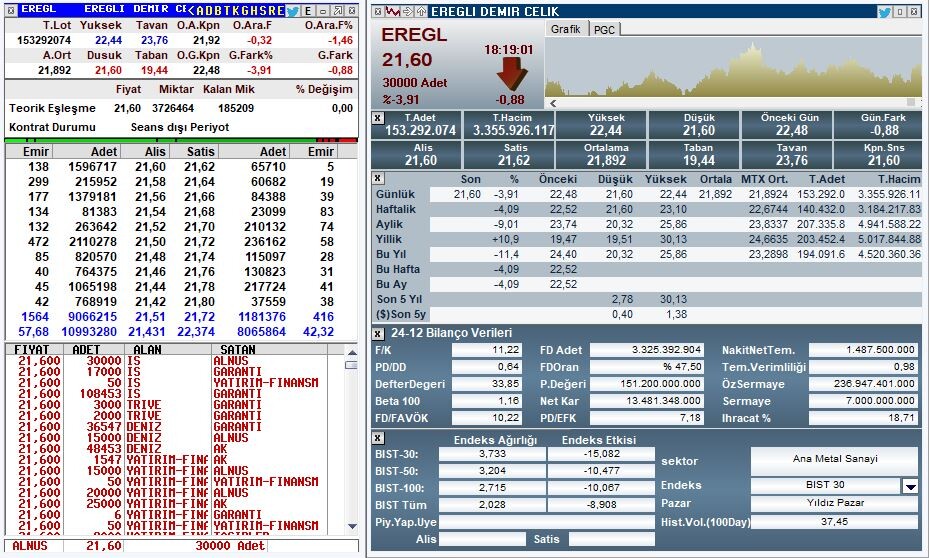Click the green/red buy-sell ratio bar
The image size is (929, 558).
tap(181, 140)
